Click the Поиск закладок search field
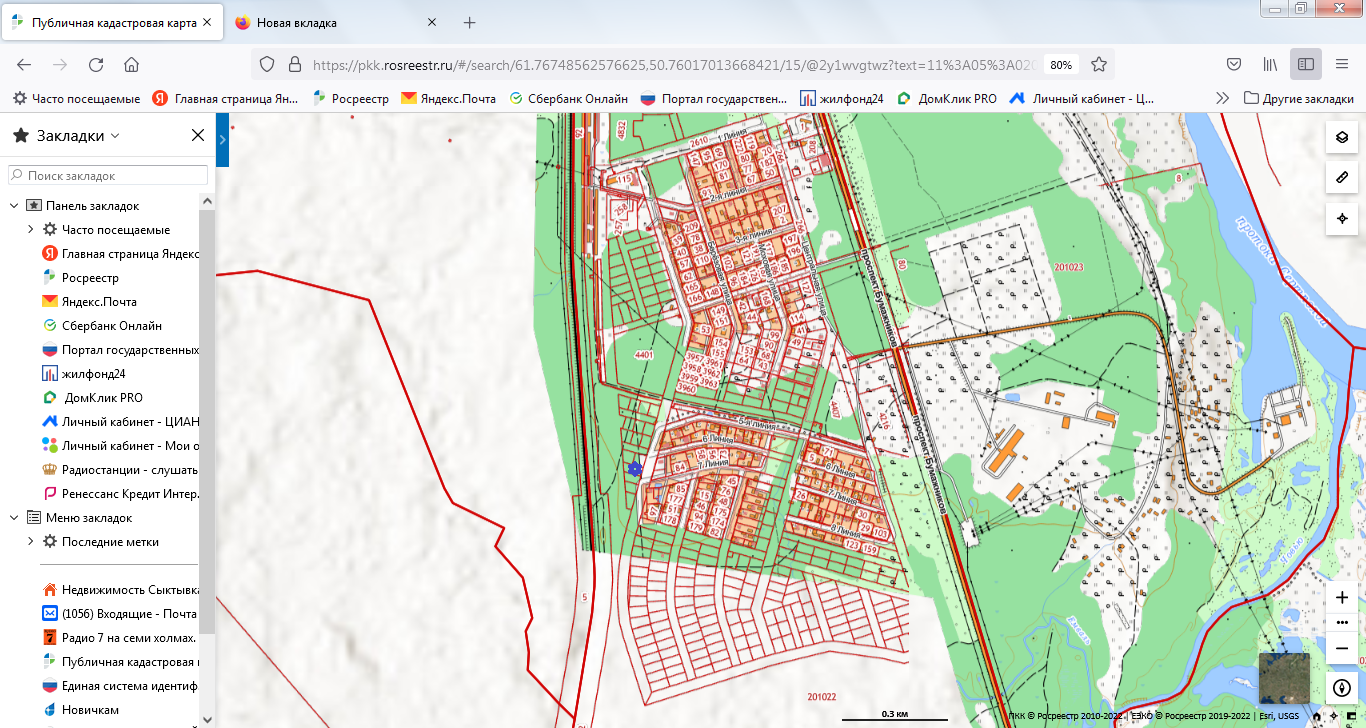The width and height of the screenshot is (1366, 728). point(108,175)
